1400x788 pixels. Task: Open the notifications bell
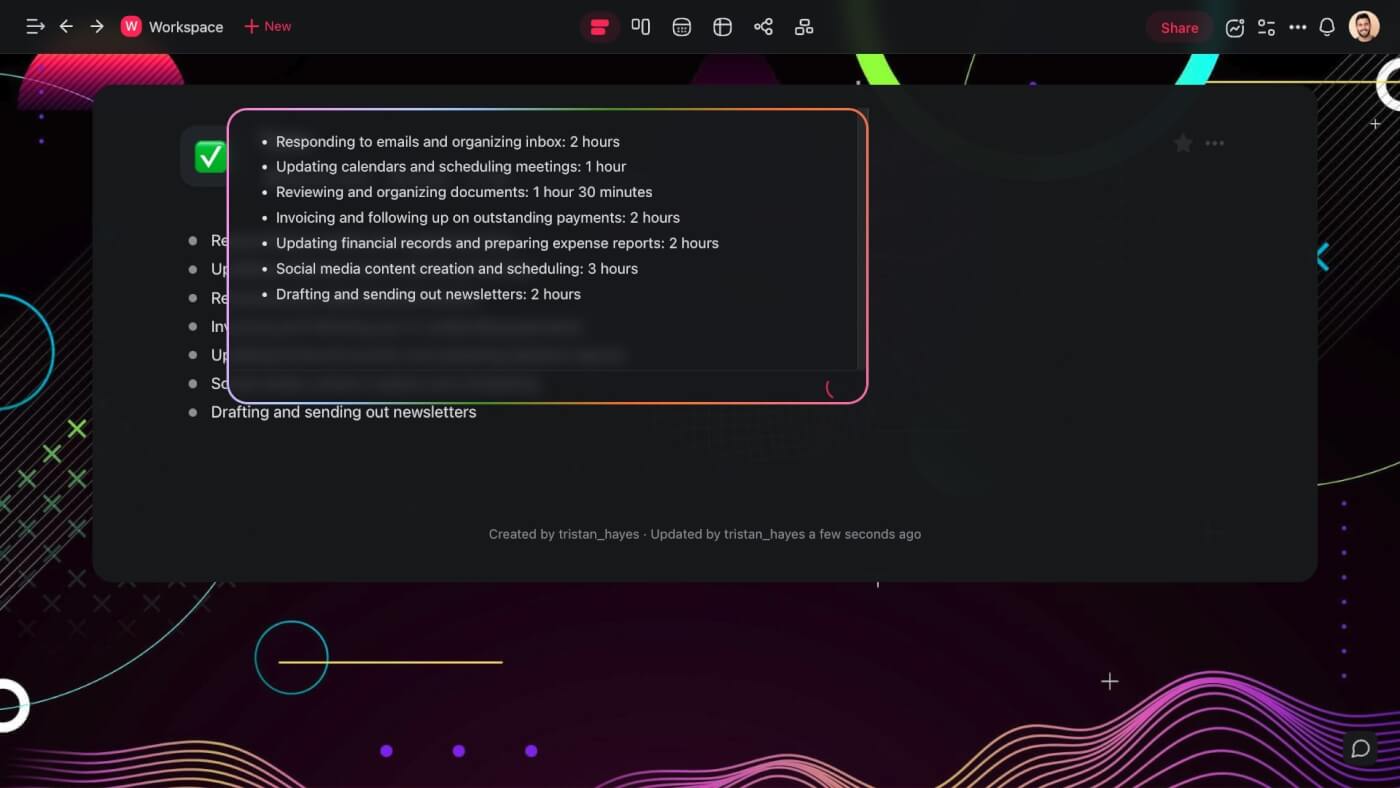coord(1327,27)
